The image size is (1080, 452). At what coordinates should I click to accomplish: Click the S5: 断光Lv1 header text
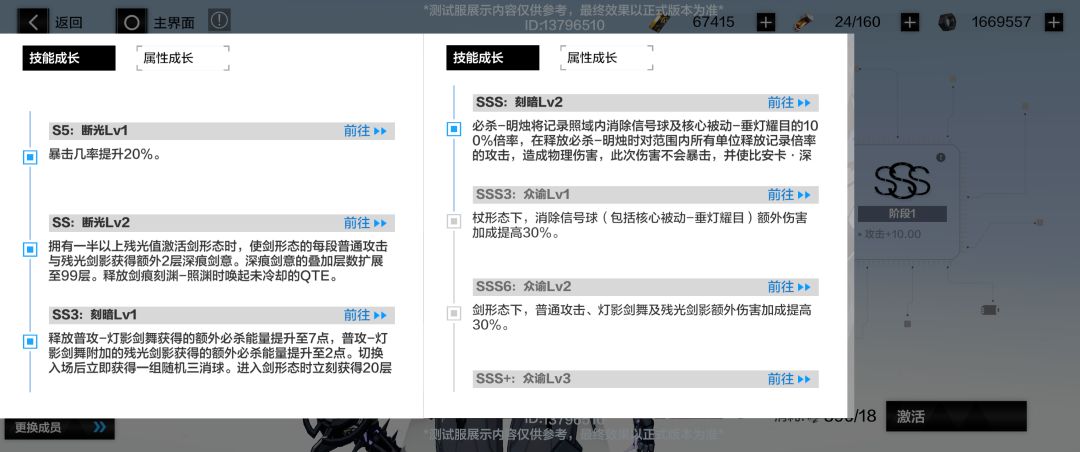click(90, 131)
